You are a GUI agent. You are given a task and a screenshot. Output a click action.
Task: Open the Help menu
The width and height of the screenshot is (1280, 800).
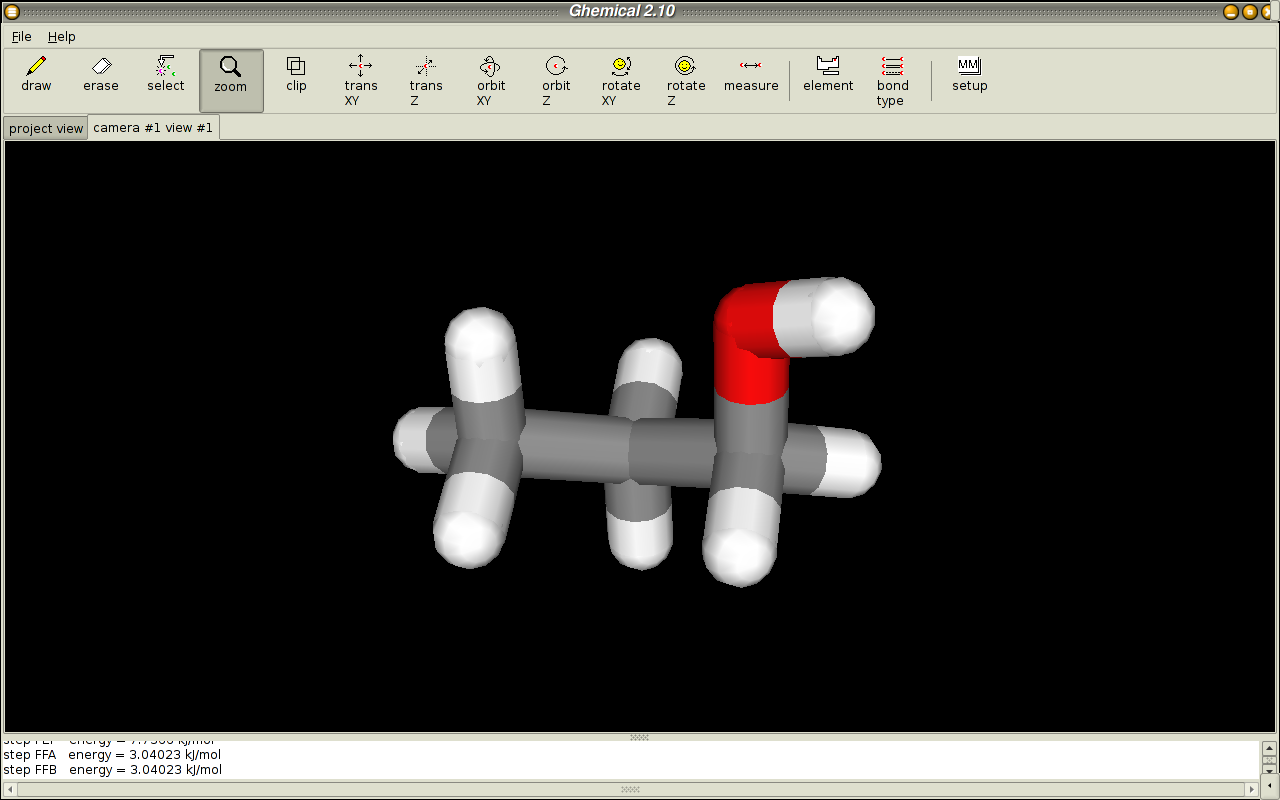coord(62,36)
